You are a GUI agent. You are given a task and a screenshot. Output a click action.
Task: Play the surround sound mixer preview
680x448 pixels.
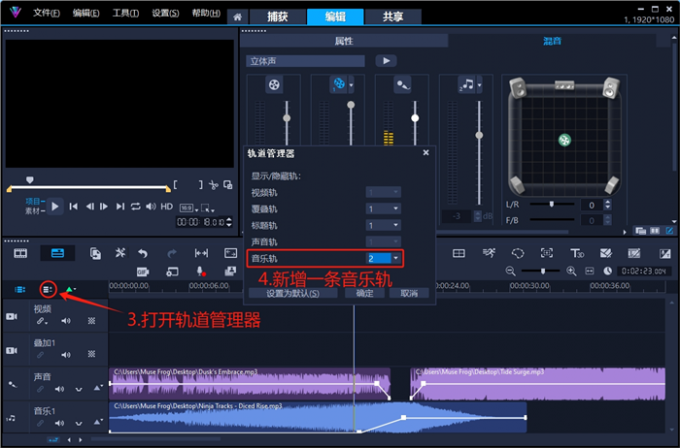point(386,61)
